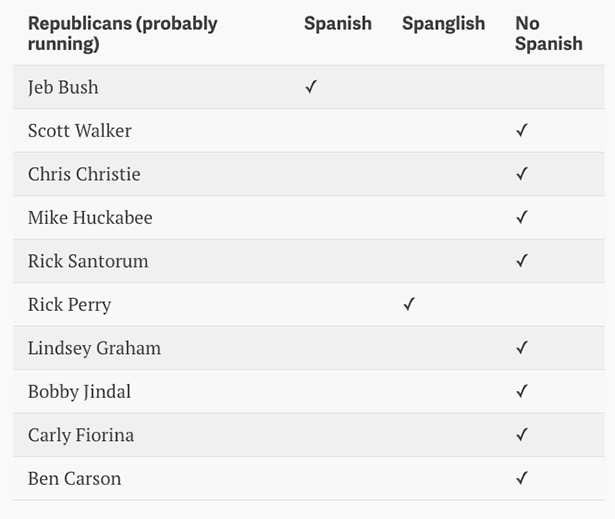The image size is (615, 519).
Task: Click Scott Walker's No Spanish checkmark
Action: tap(521, 131)
